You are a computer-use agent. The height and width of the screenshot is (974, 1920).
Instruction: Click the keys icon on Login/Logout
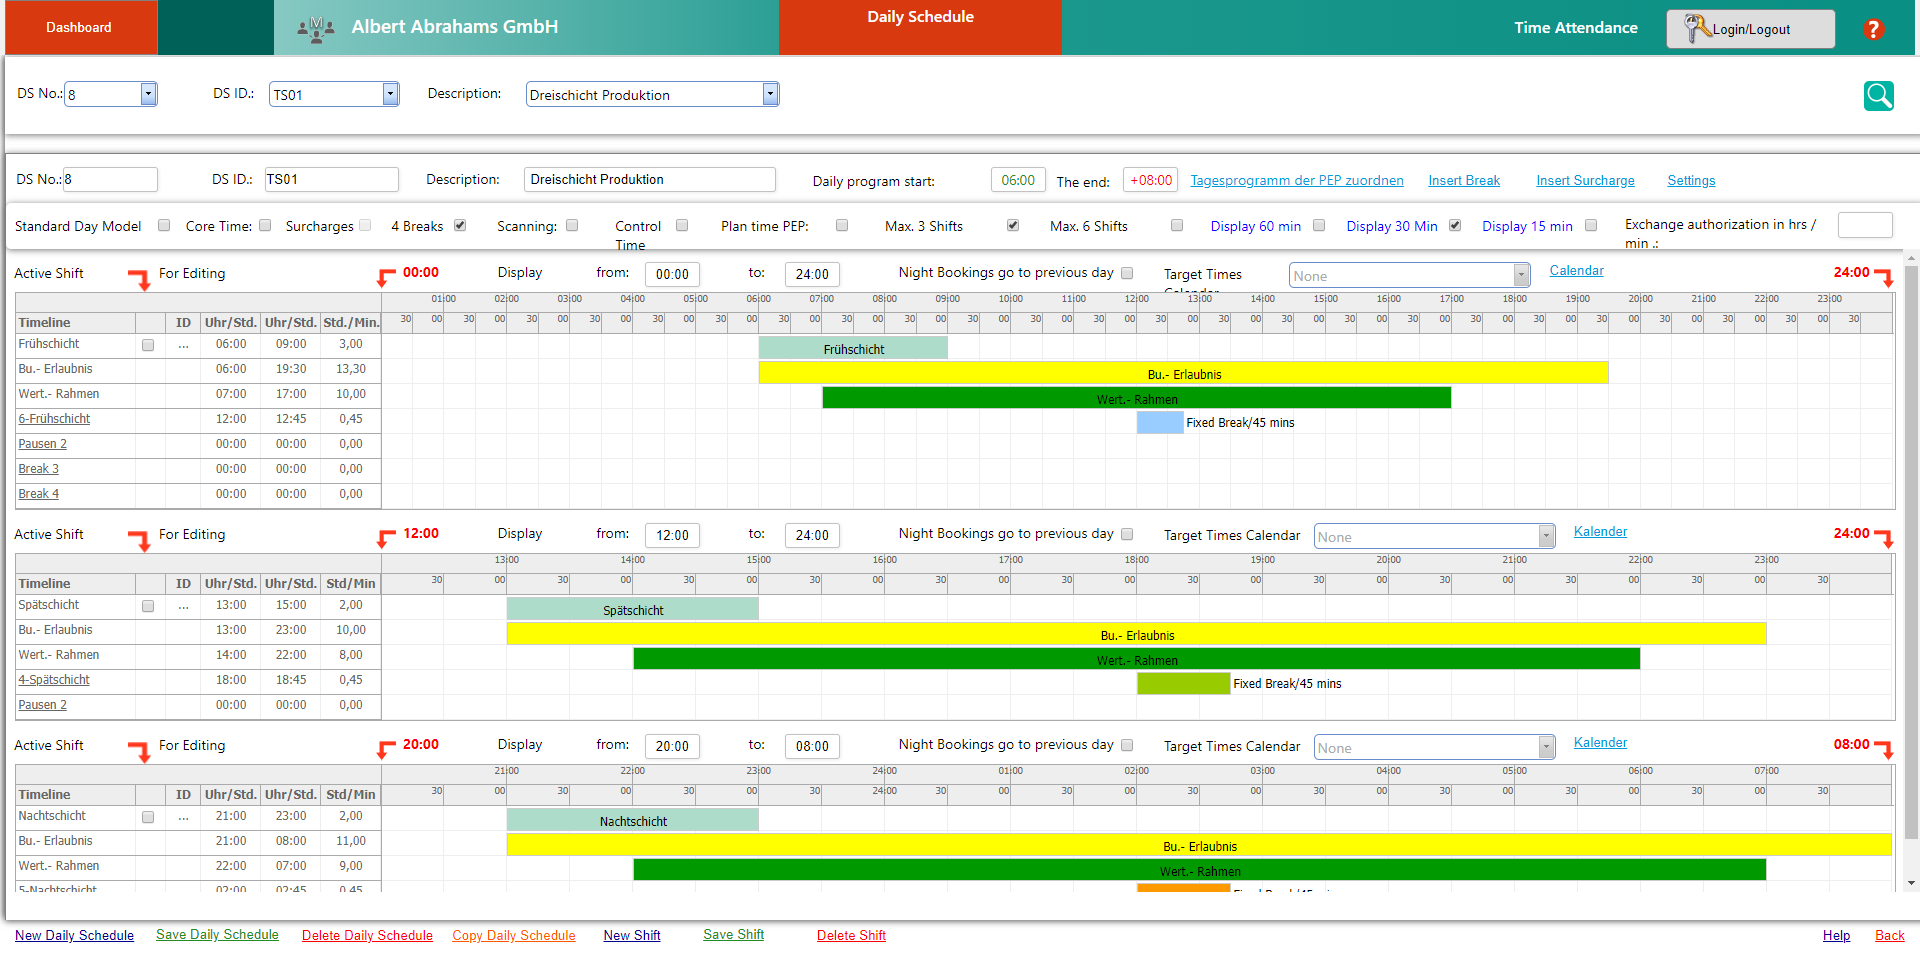1697,28
